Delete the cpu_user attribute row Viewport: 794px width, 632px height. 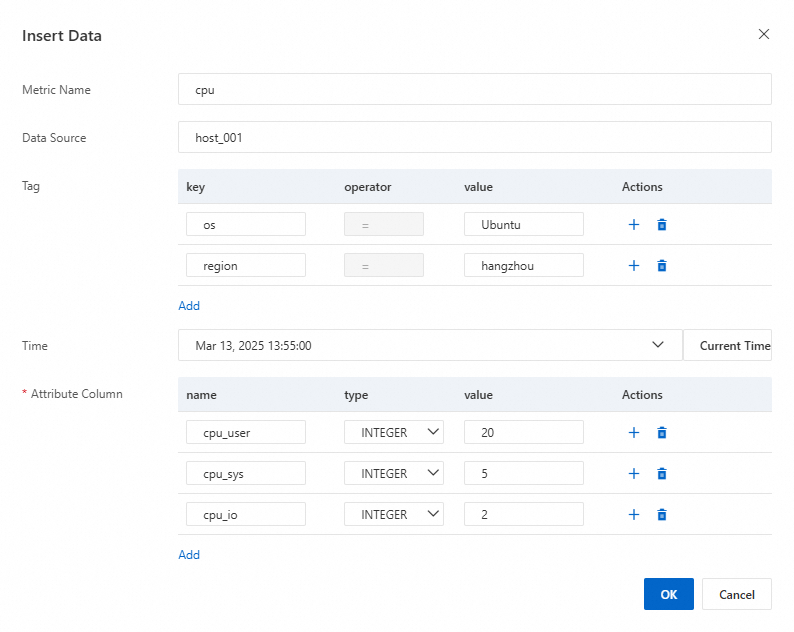pos(661,433)
